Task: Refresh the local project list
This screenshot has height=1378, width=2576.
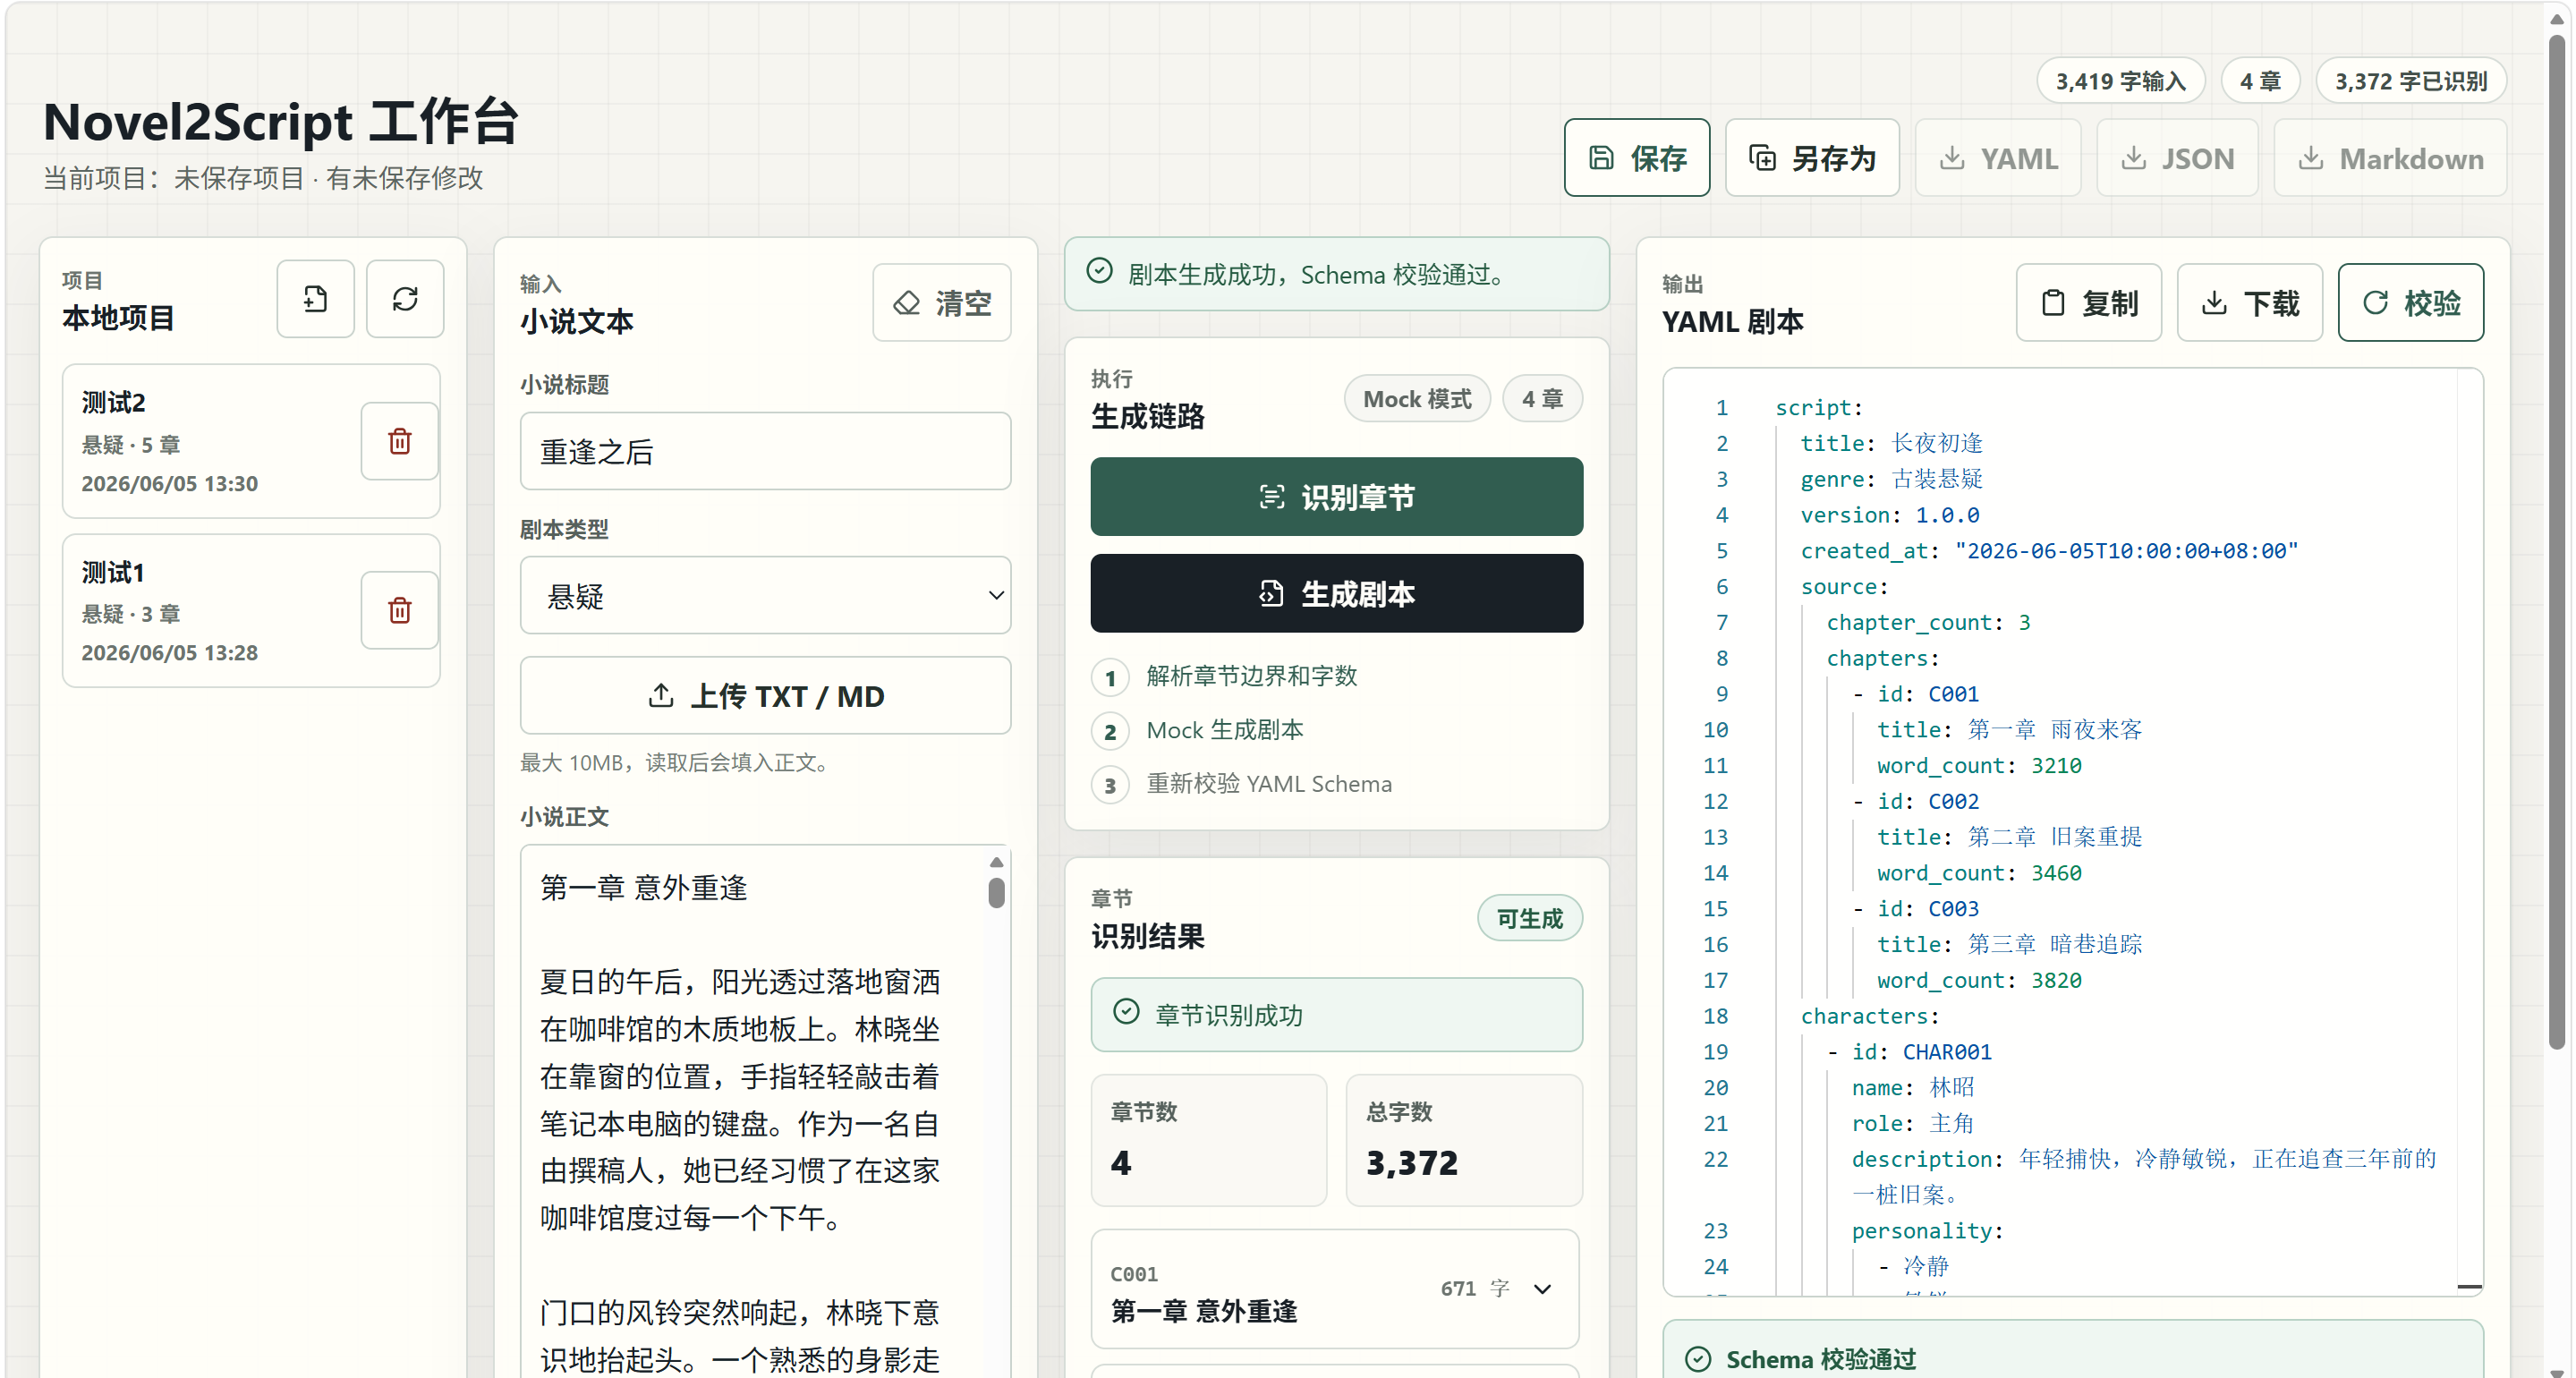Action: click(x=405, y=298)
